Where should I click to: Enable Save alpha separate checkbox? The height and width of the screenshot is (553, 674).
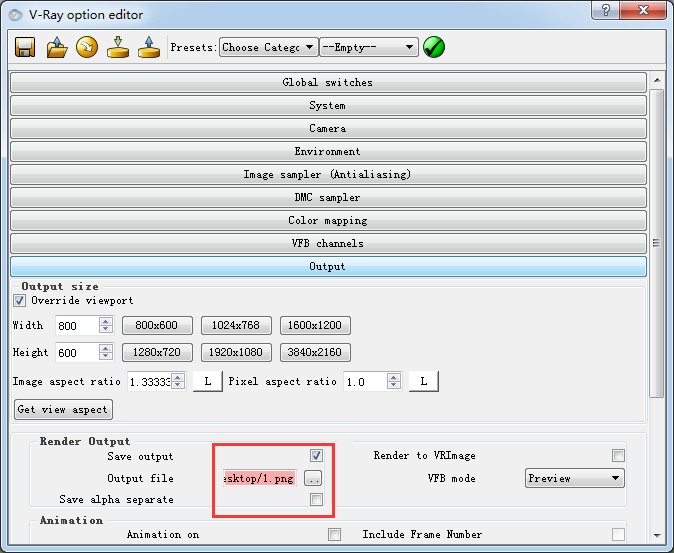[316, 499]
